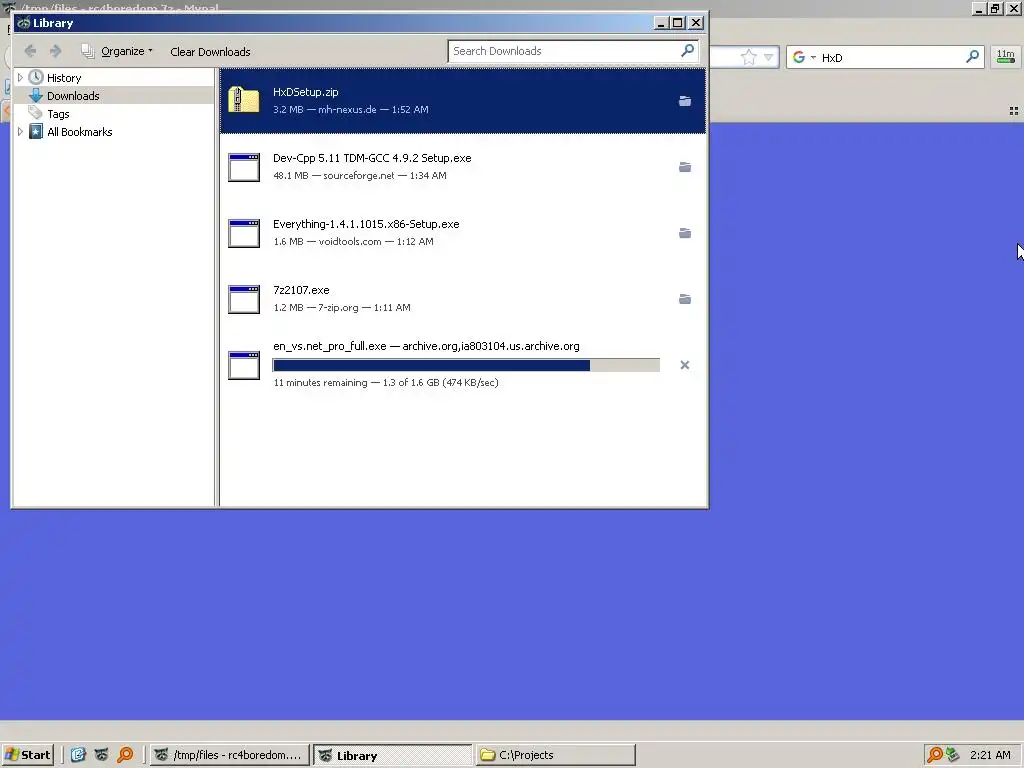The height and width of the screenshot is (768, 1024).
Task: Select History in the sidebar
Action: 64,78
